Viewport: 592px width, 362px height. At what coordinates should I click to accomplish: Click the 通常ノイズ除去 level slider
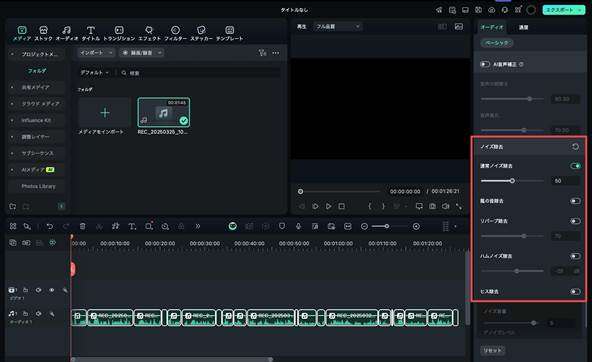tap(512, 181)
